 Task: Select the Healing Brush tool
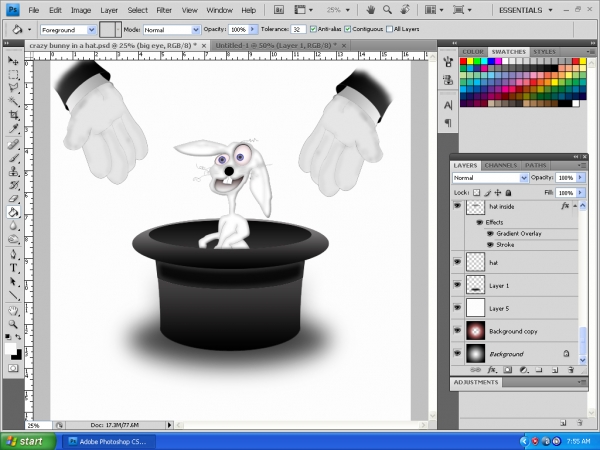[x=13, y=144]
